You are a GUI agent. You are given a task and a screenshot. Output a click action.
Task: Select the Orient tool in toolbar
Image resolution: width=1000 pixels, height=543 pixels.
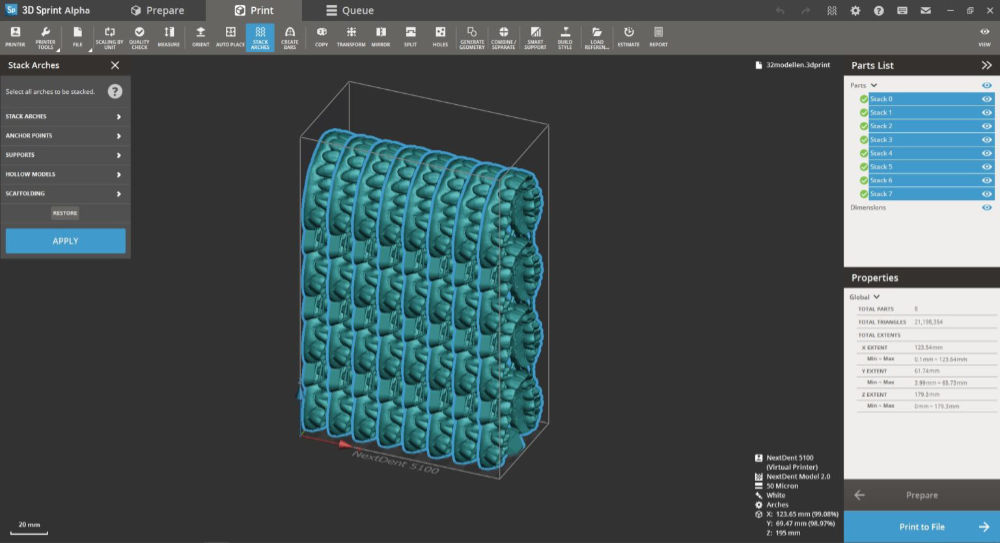click(200, 37)
